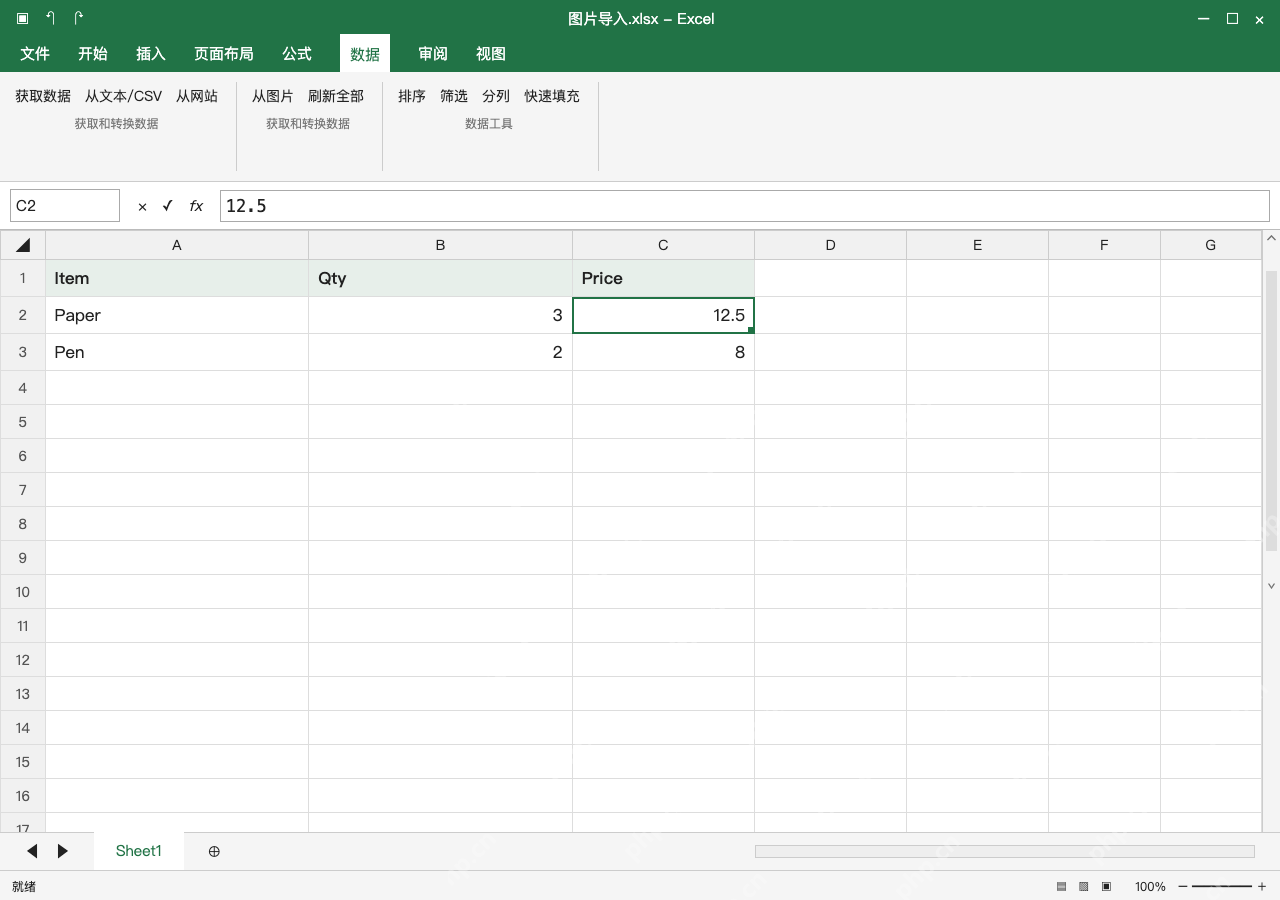
Task: Enable 筛选 filter on the data
Action: click(x=454, y=96)
